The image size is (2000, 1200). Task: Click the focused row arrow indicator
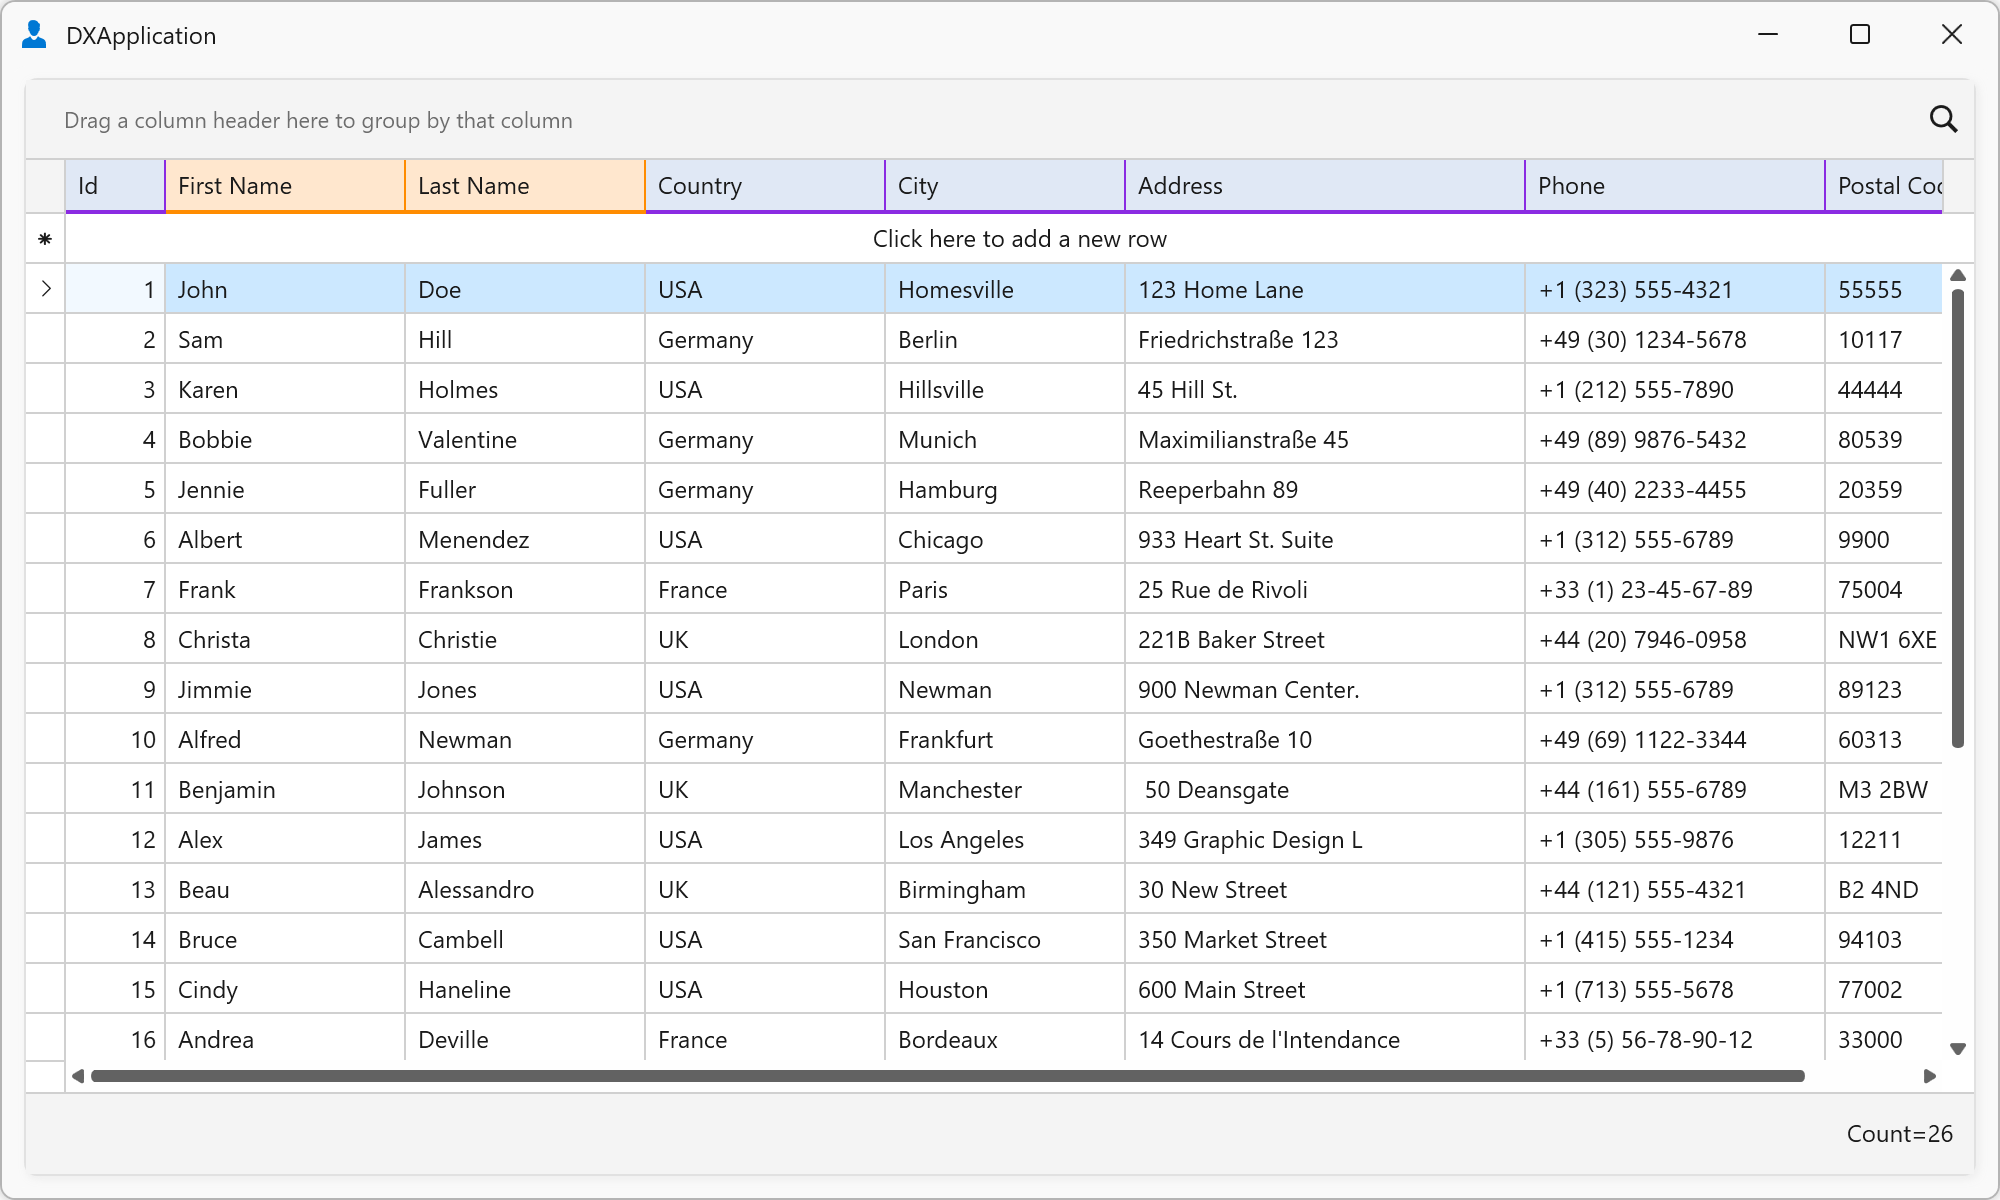pos(46,289)
